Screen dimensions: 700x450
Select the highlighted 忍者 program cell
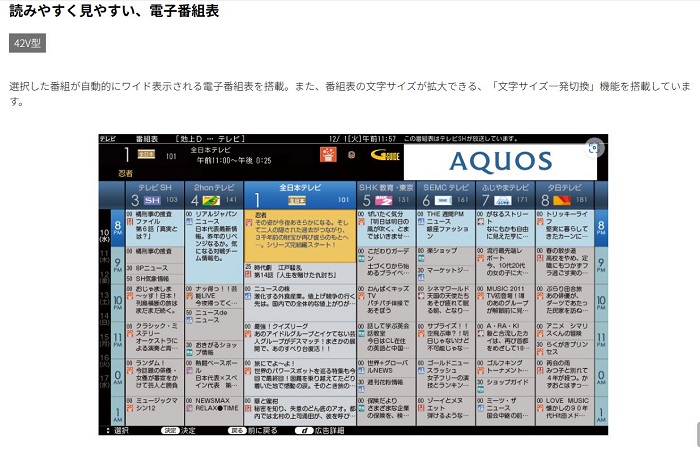299,235
